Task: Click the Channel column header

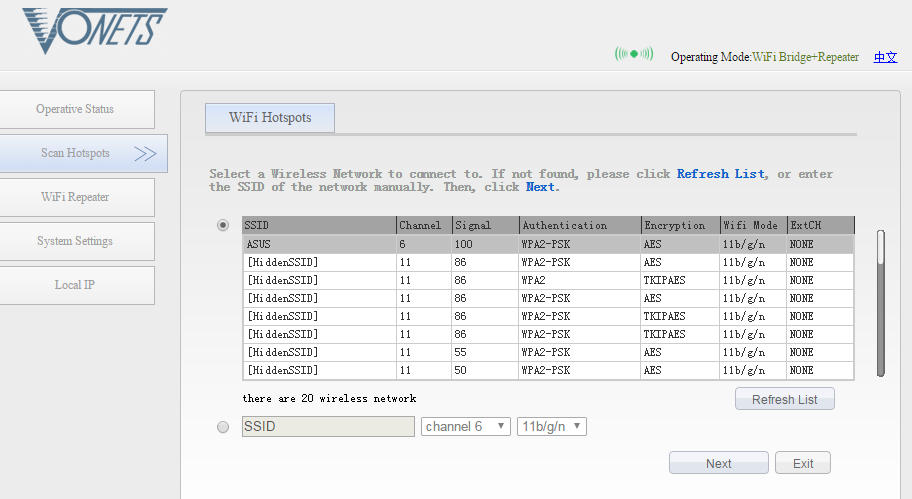Action: [x=424, y=225]
